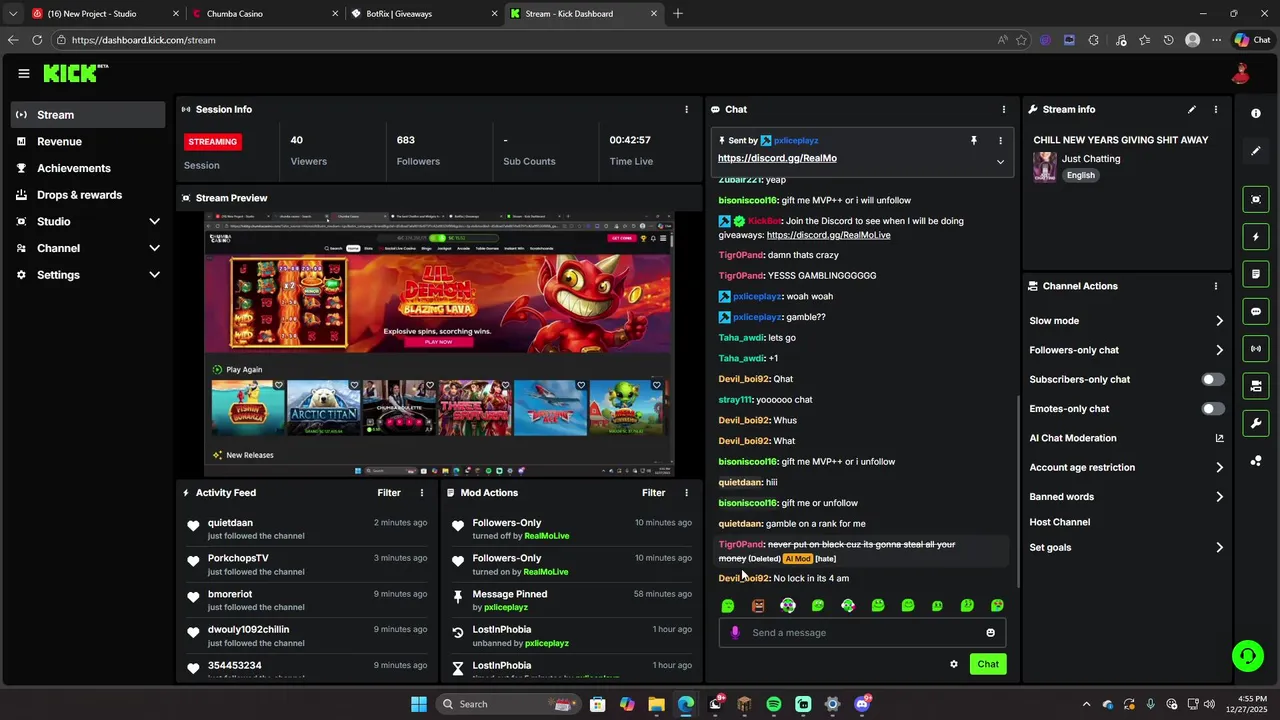Viewport: 1280px width, 720px height.
Task: Click the wrench icon in the right rail
Action: (1256, 423)
